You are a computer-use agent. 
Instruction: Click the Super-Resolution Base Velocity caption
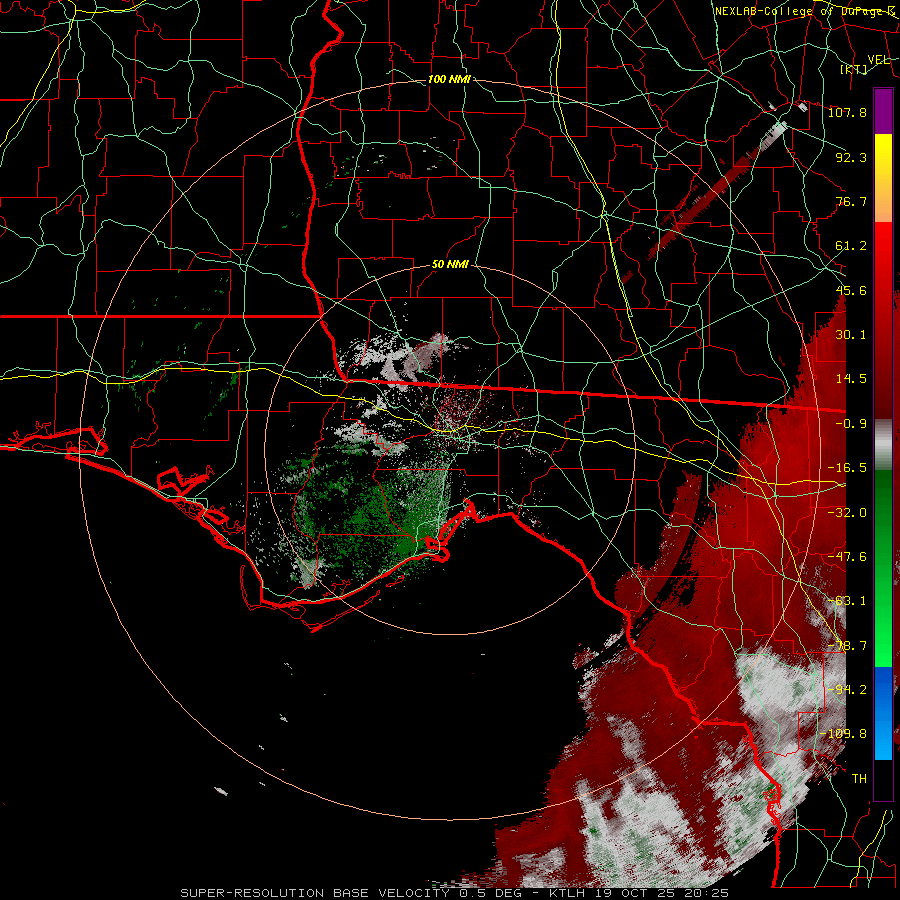click(455, 893)
